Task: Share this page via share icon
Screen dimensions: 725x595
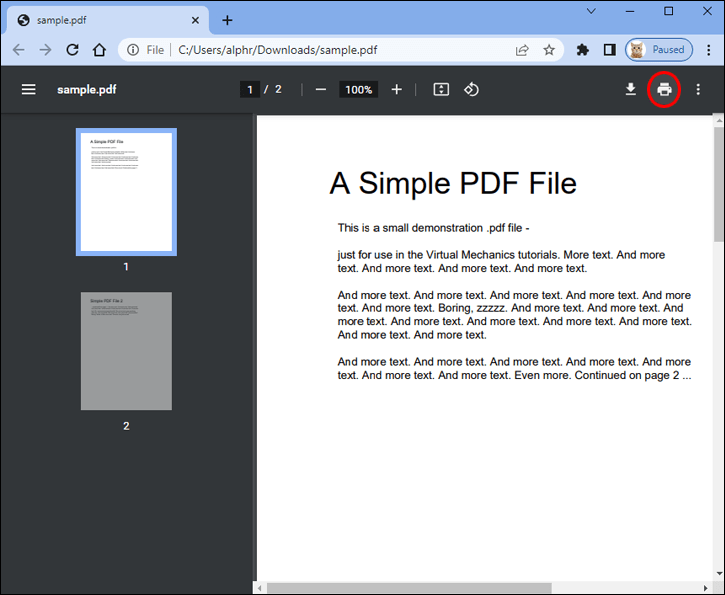Action: click(522, 50)
